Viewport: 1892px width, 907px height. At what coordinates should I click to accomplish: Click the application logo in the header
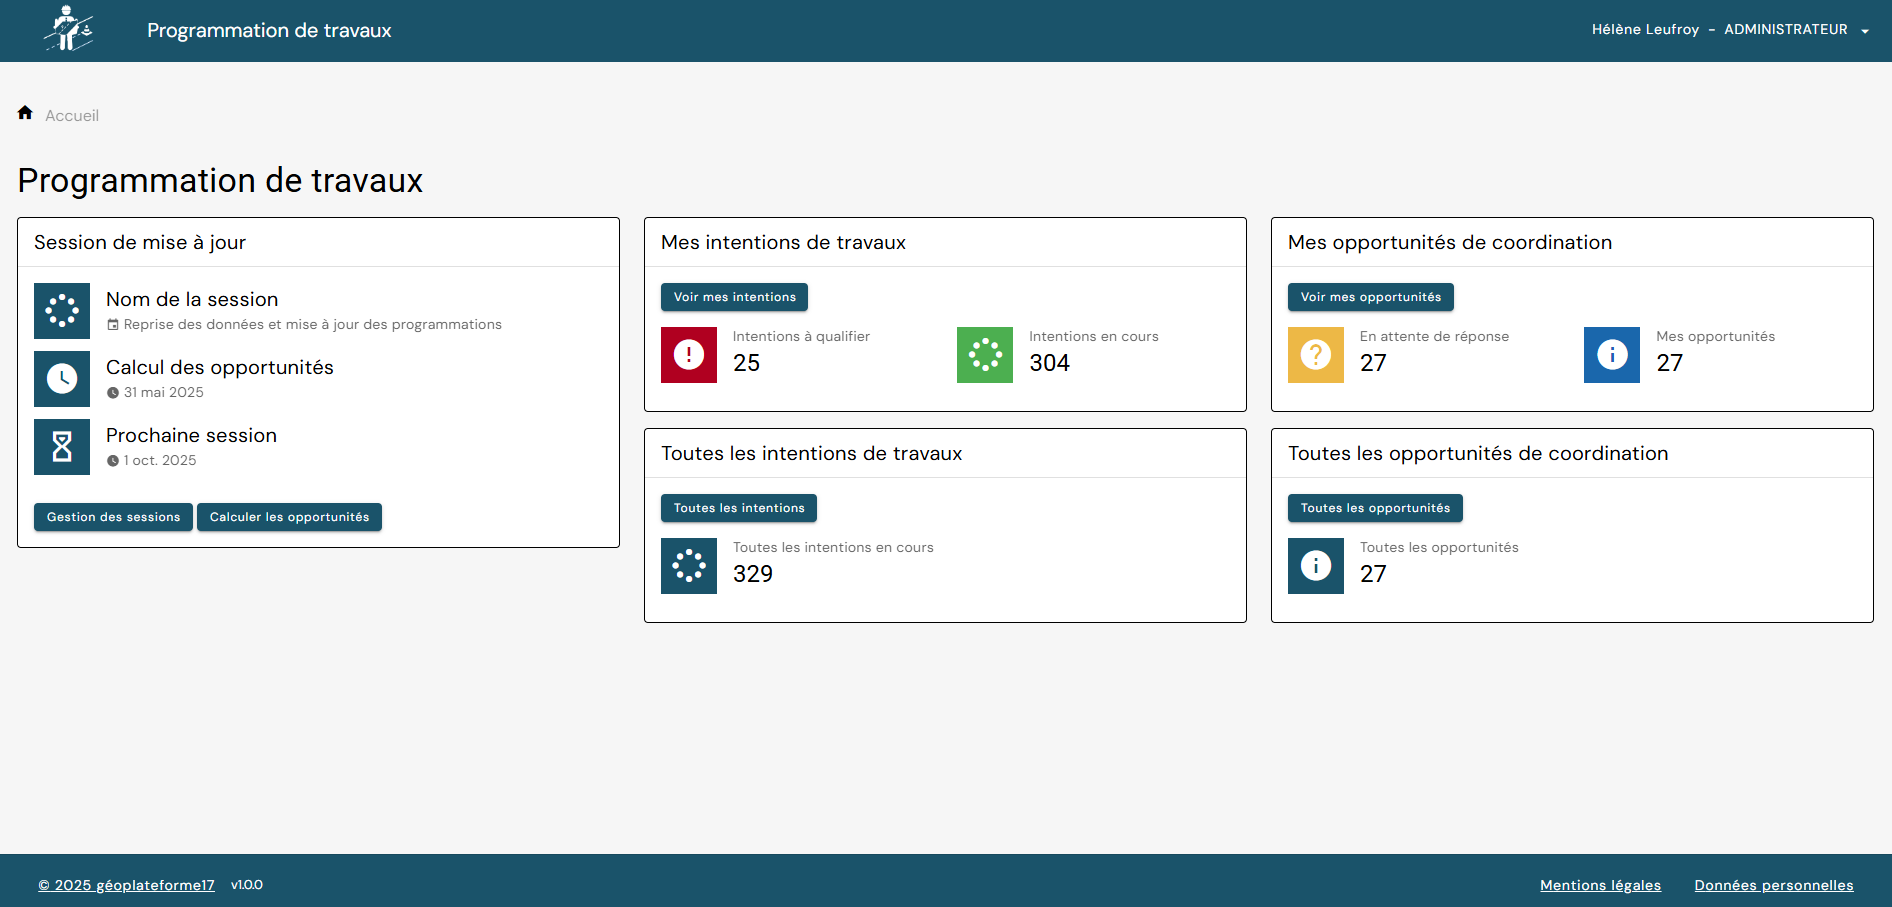[68, 29]
